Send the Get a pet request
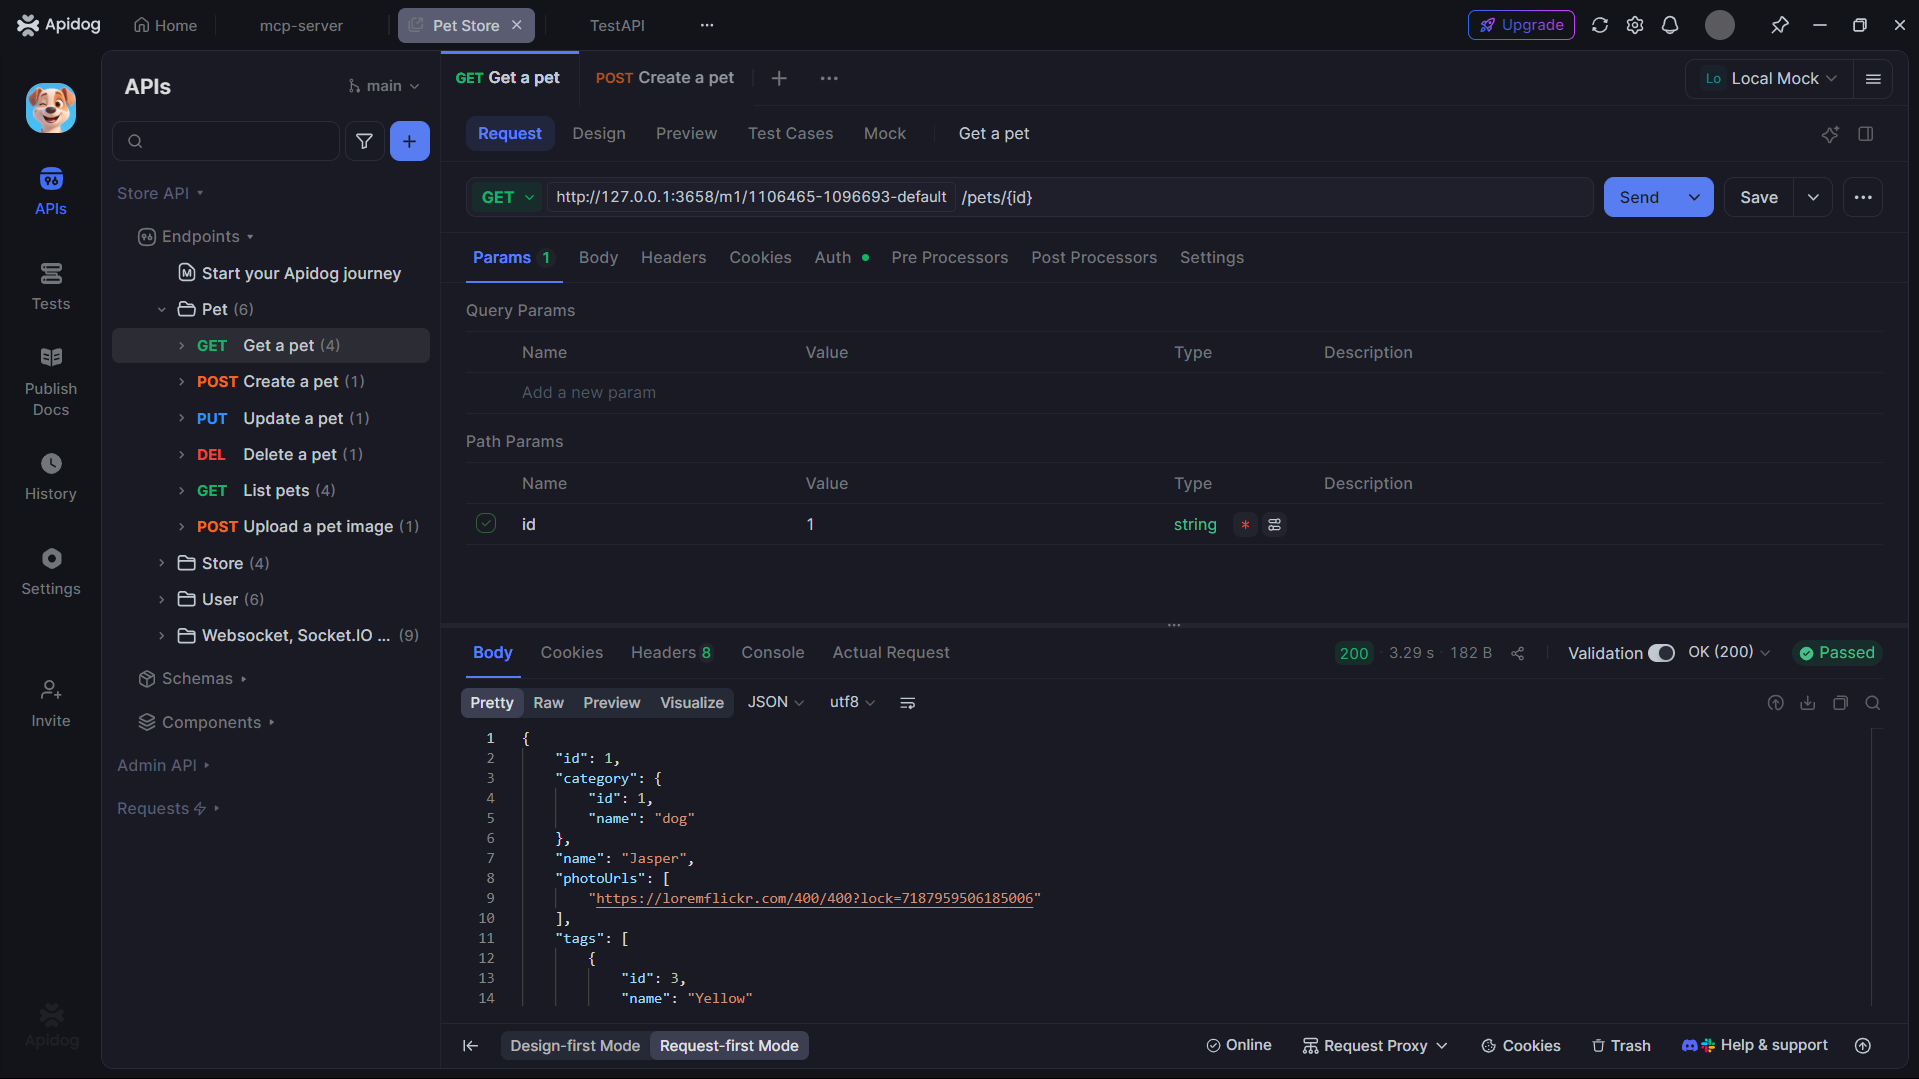This screenshot has width=1919, height=1079. [x=1638, y=197]
